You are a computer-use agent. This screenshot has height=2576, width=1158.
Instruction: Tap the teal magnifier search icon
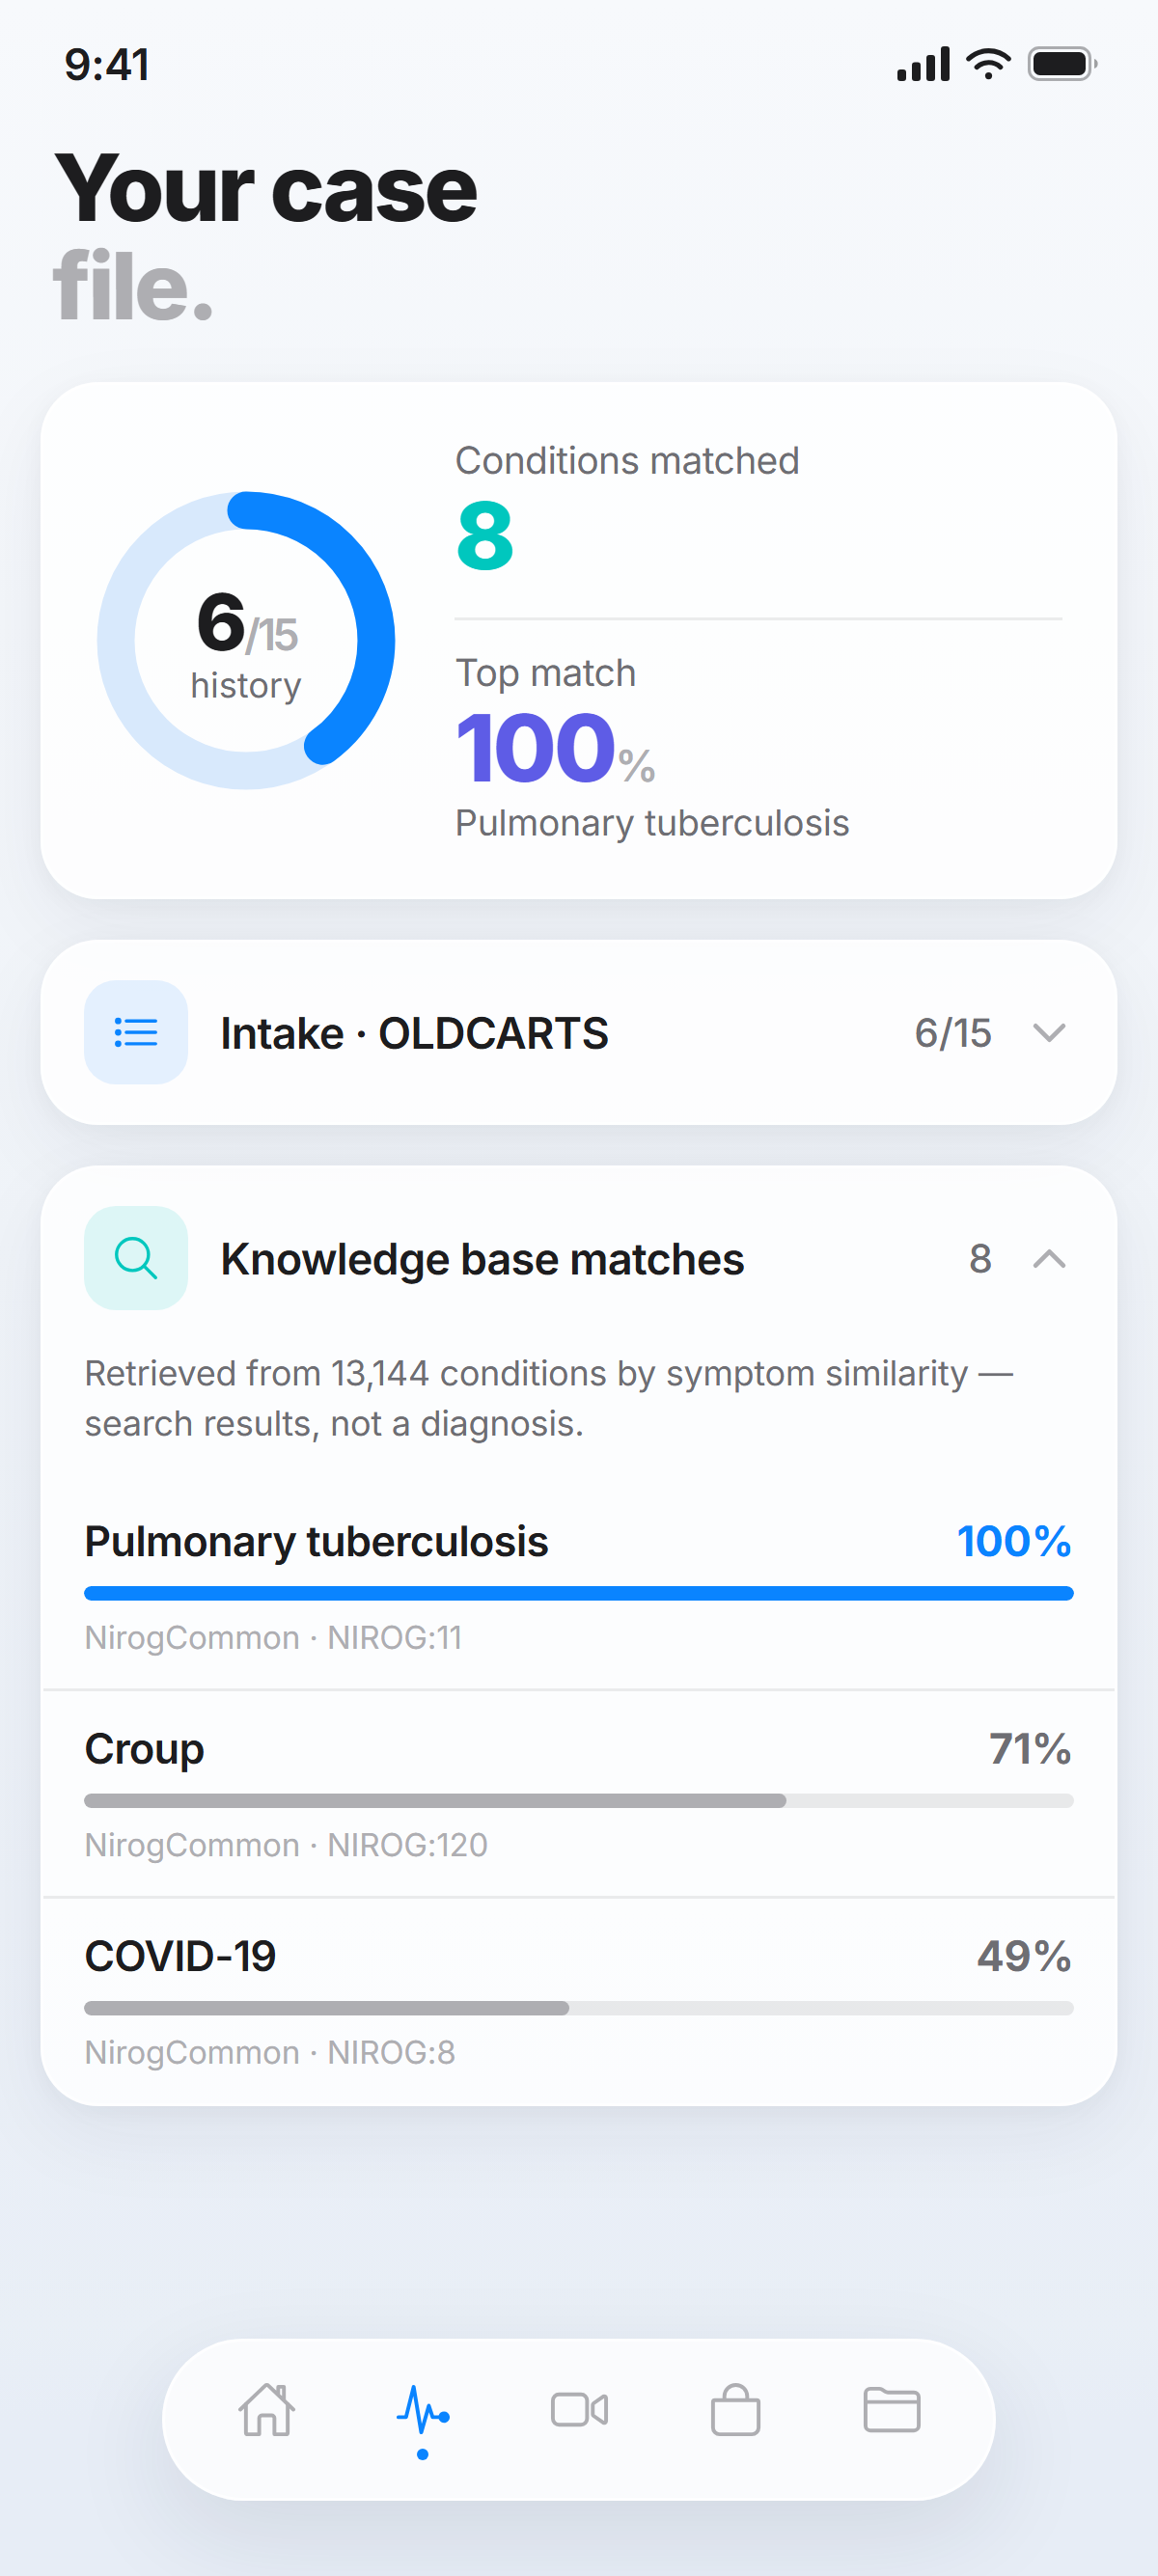point(136,1258)
